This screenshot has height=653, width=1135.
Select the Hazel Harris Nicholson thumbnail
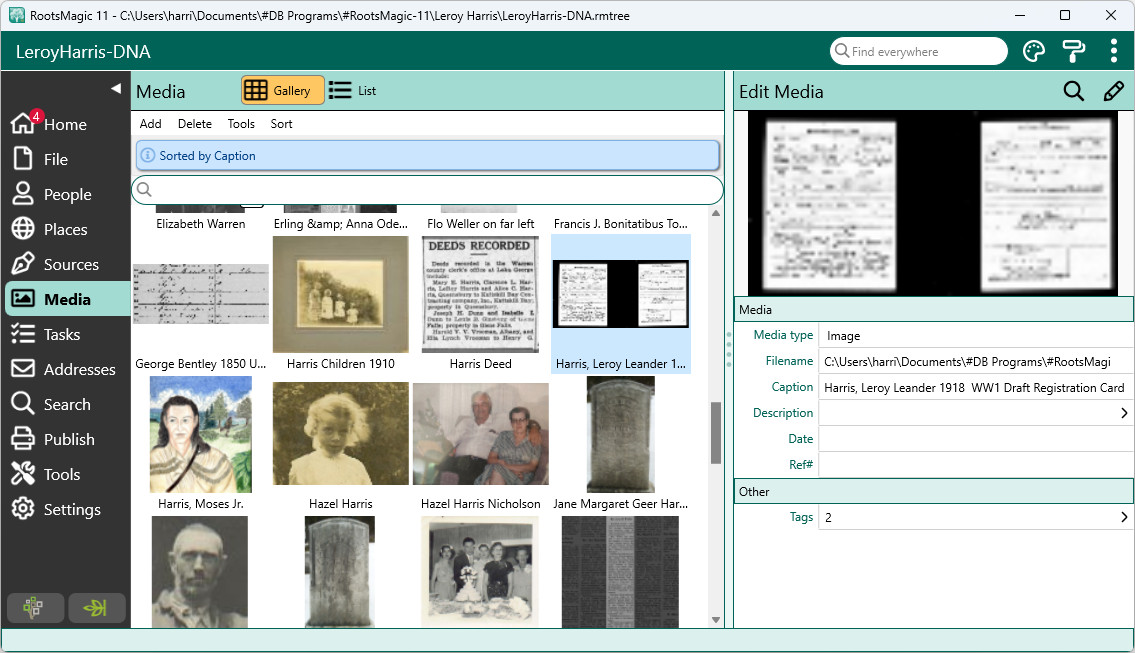pyautogui.click(x=481, y=434)
